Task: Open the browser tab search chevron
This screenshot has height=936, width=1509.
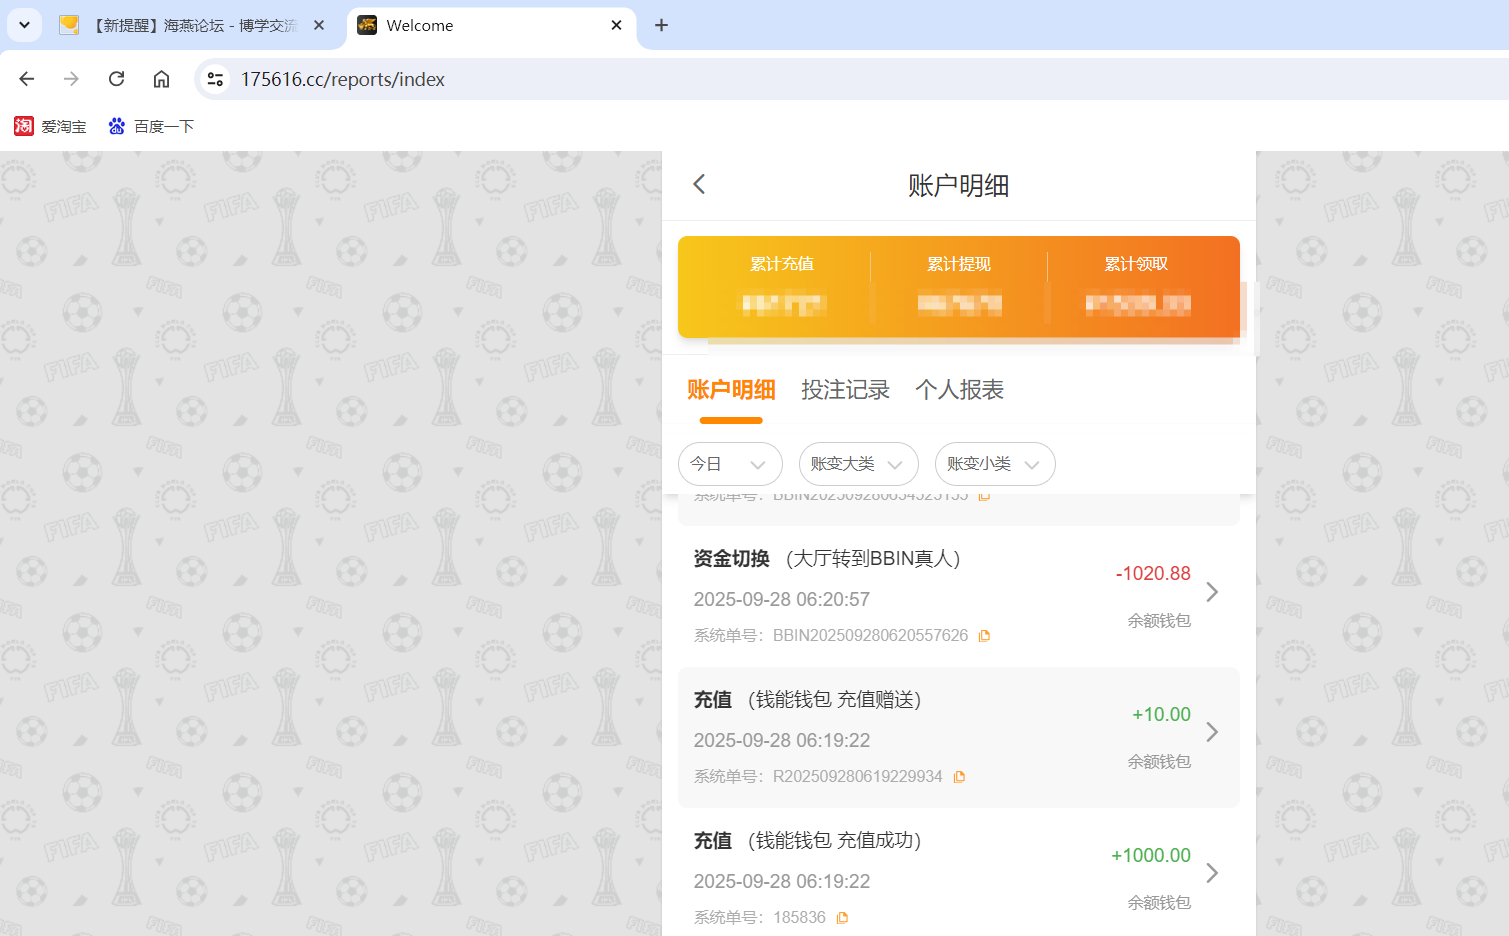Action: (23, 25)
